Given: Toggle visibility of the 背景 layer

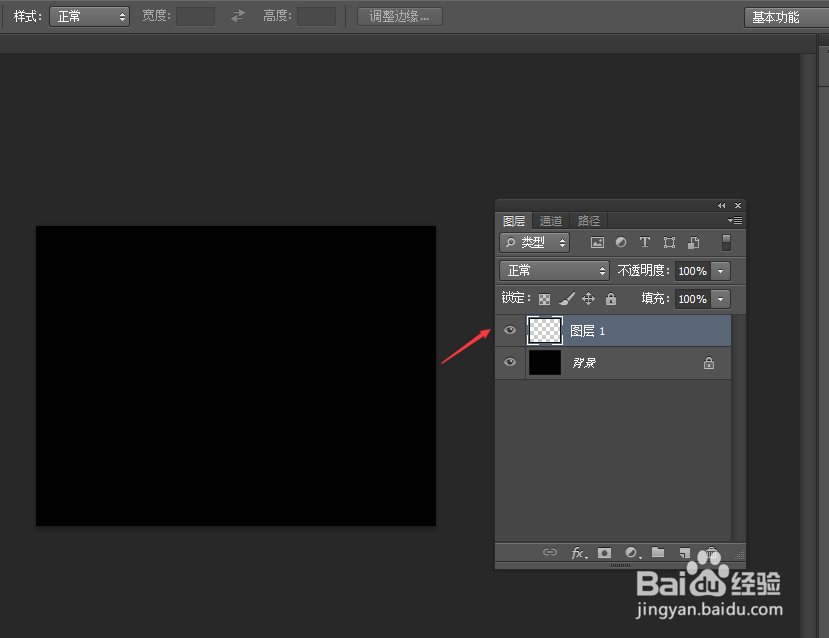Looking at the screenshot, I should (x=509, y=362).
